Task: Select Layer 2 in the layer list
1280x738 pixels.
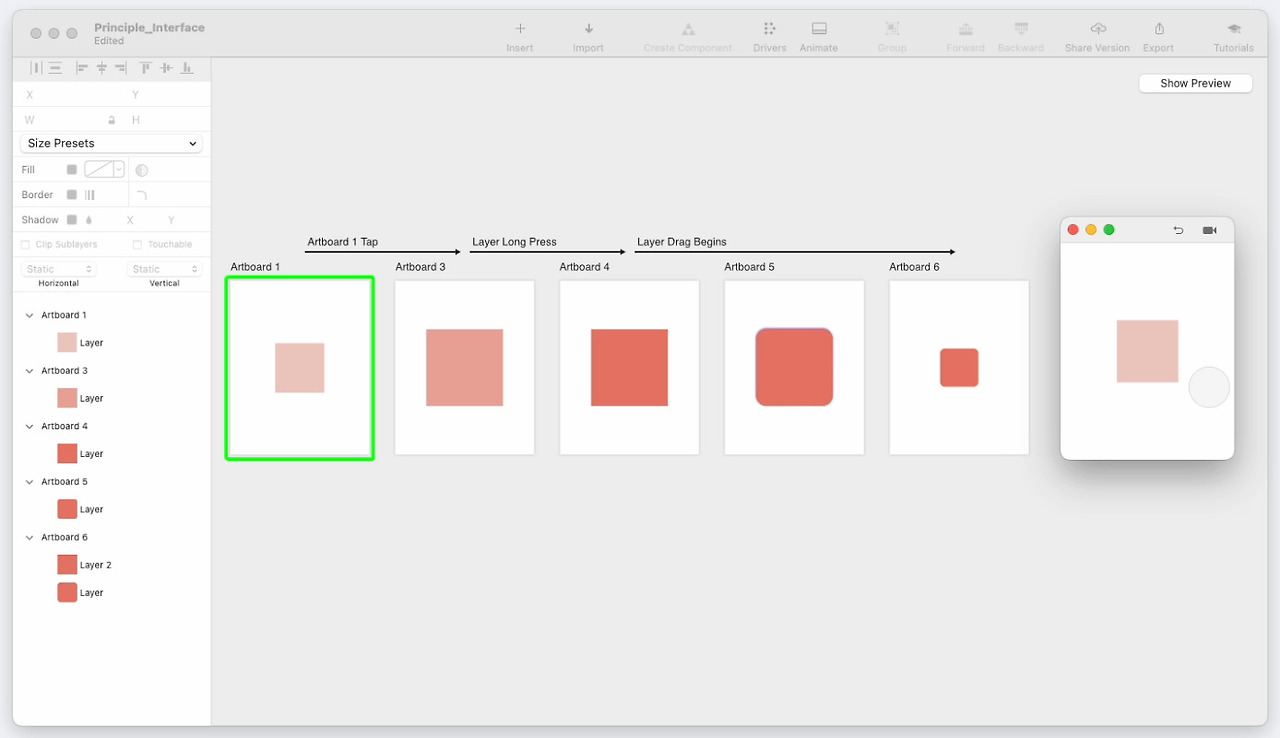Action: coord(96,565)
